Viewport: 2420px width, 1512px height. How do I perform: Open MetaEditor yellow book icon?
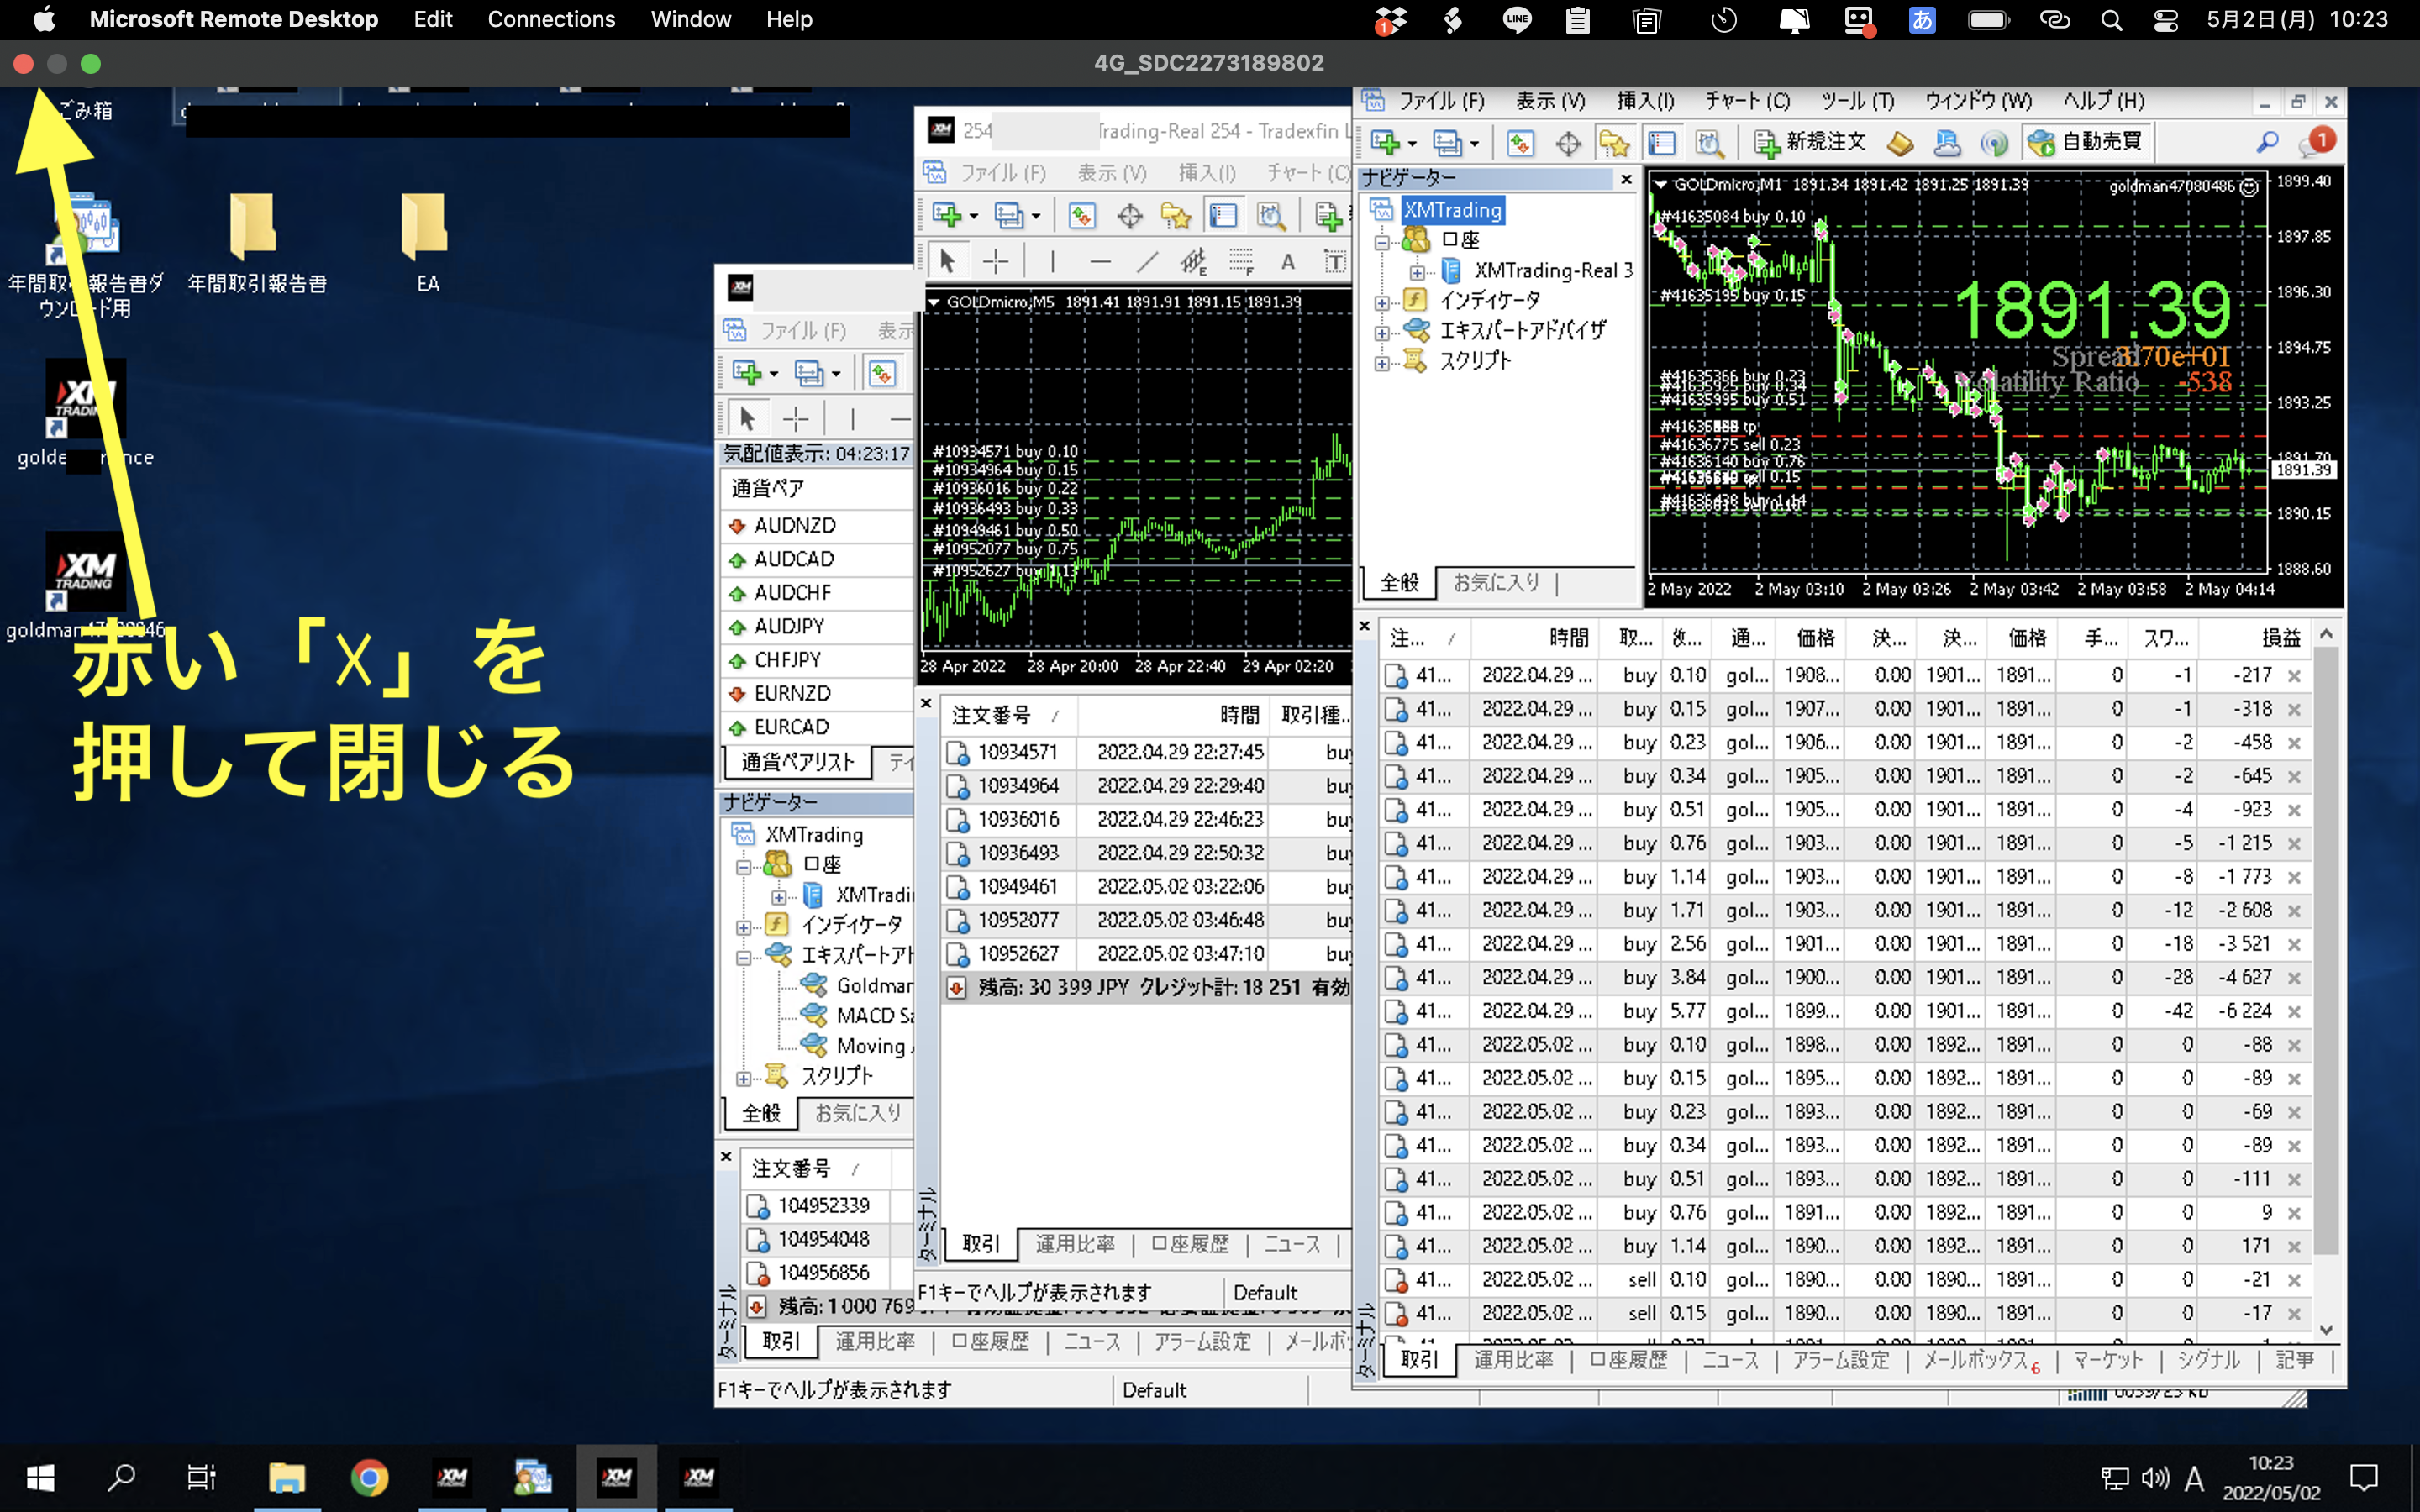click(1900, 143)
